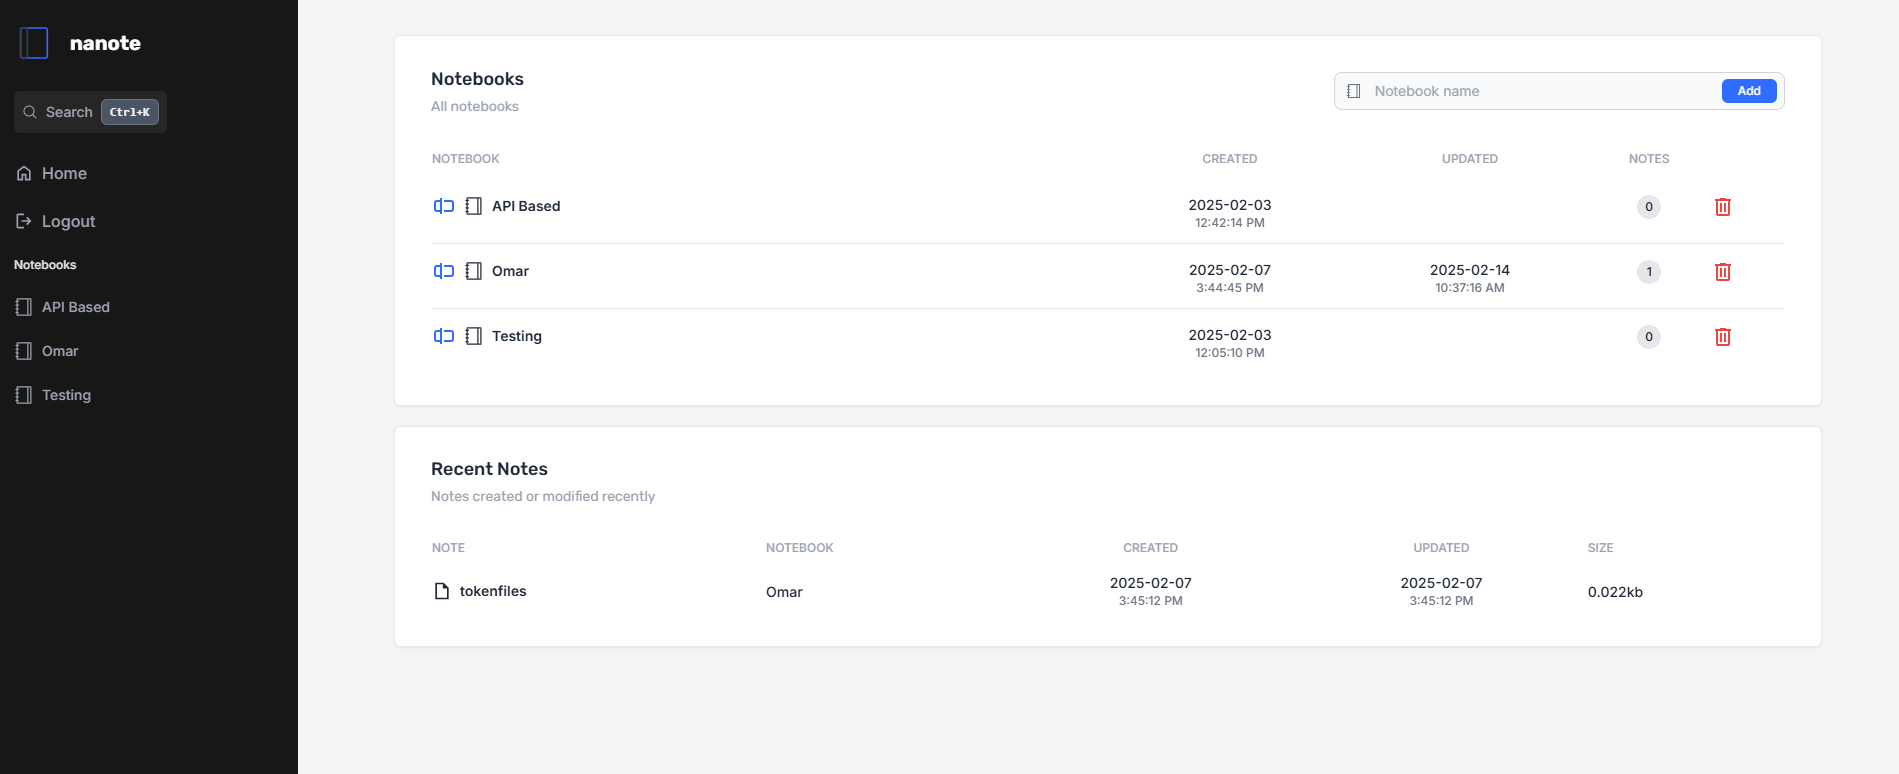
Task: Select the Home icon in the sidebar
Action: tap(23, 173)
